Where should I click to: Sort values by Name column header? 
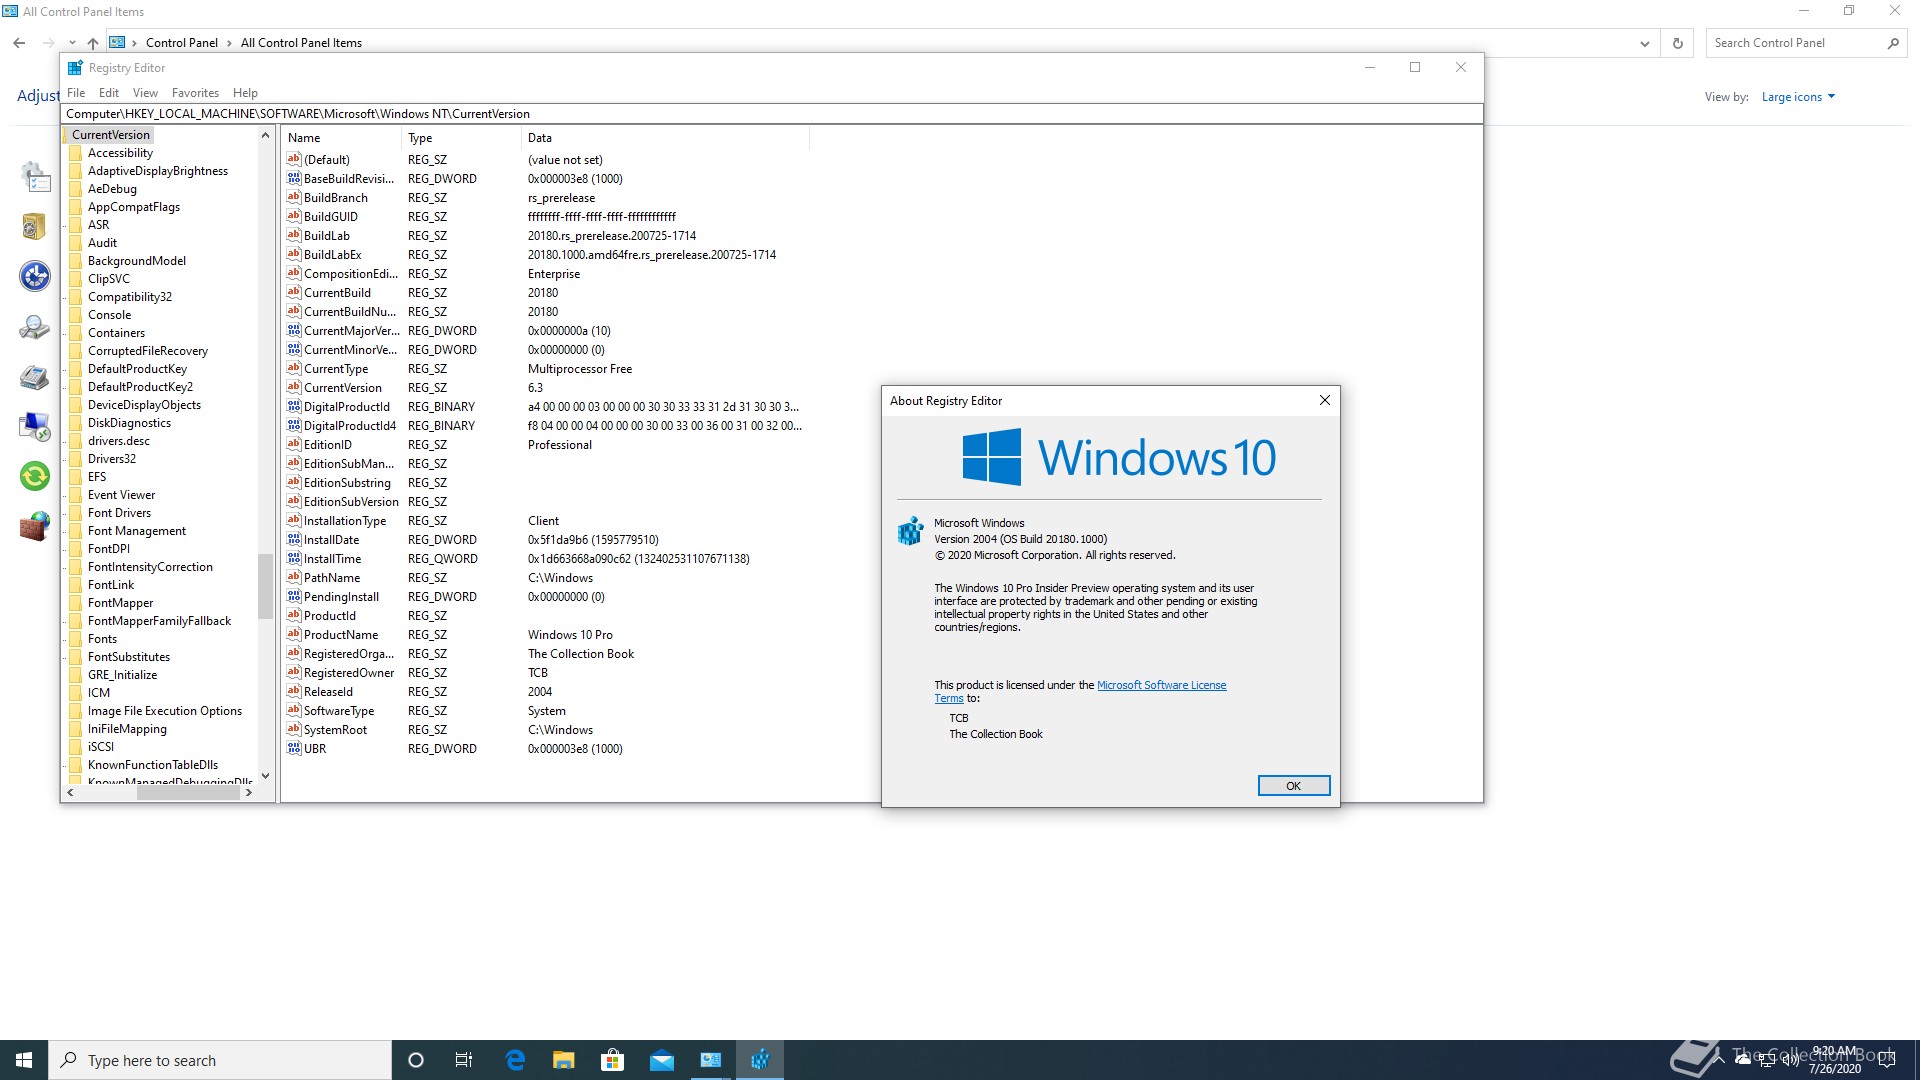pyautogui.click(x=341, y=138)
